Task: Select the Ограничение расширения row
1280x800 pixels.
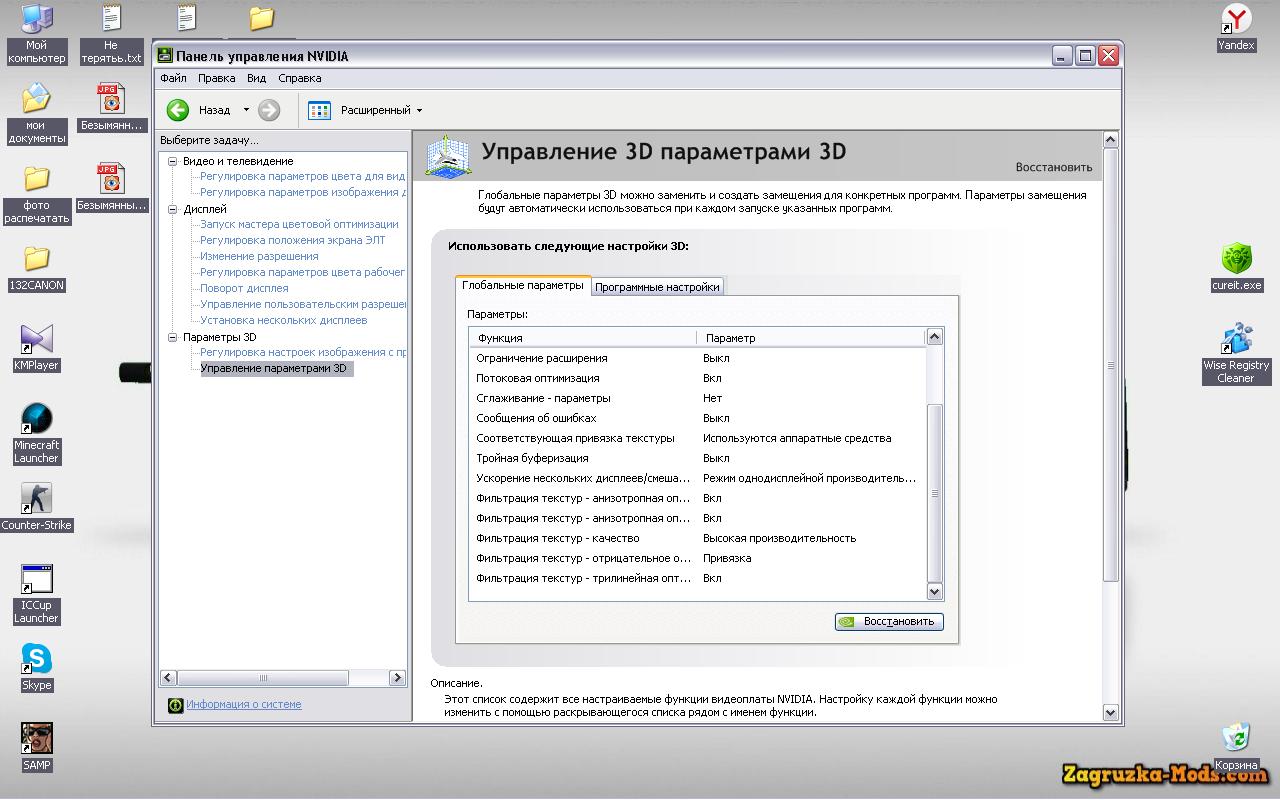Action: pyautogui.click(x=698, y=358)
